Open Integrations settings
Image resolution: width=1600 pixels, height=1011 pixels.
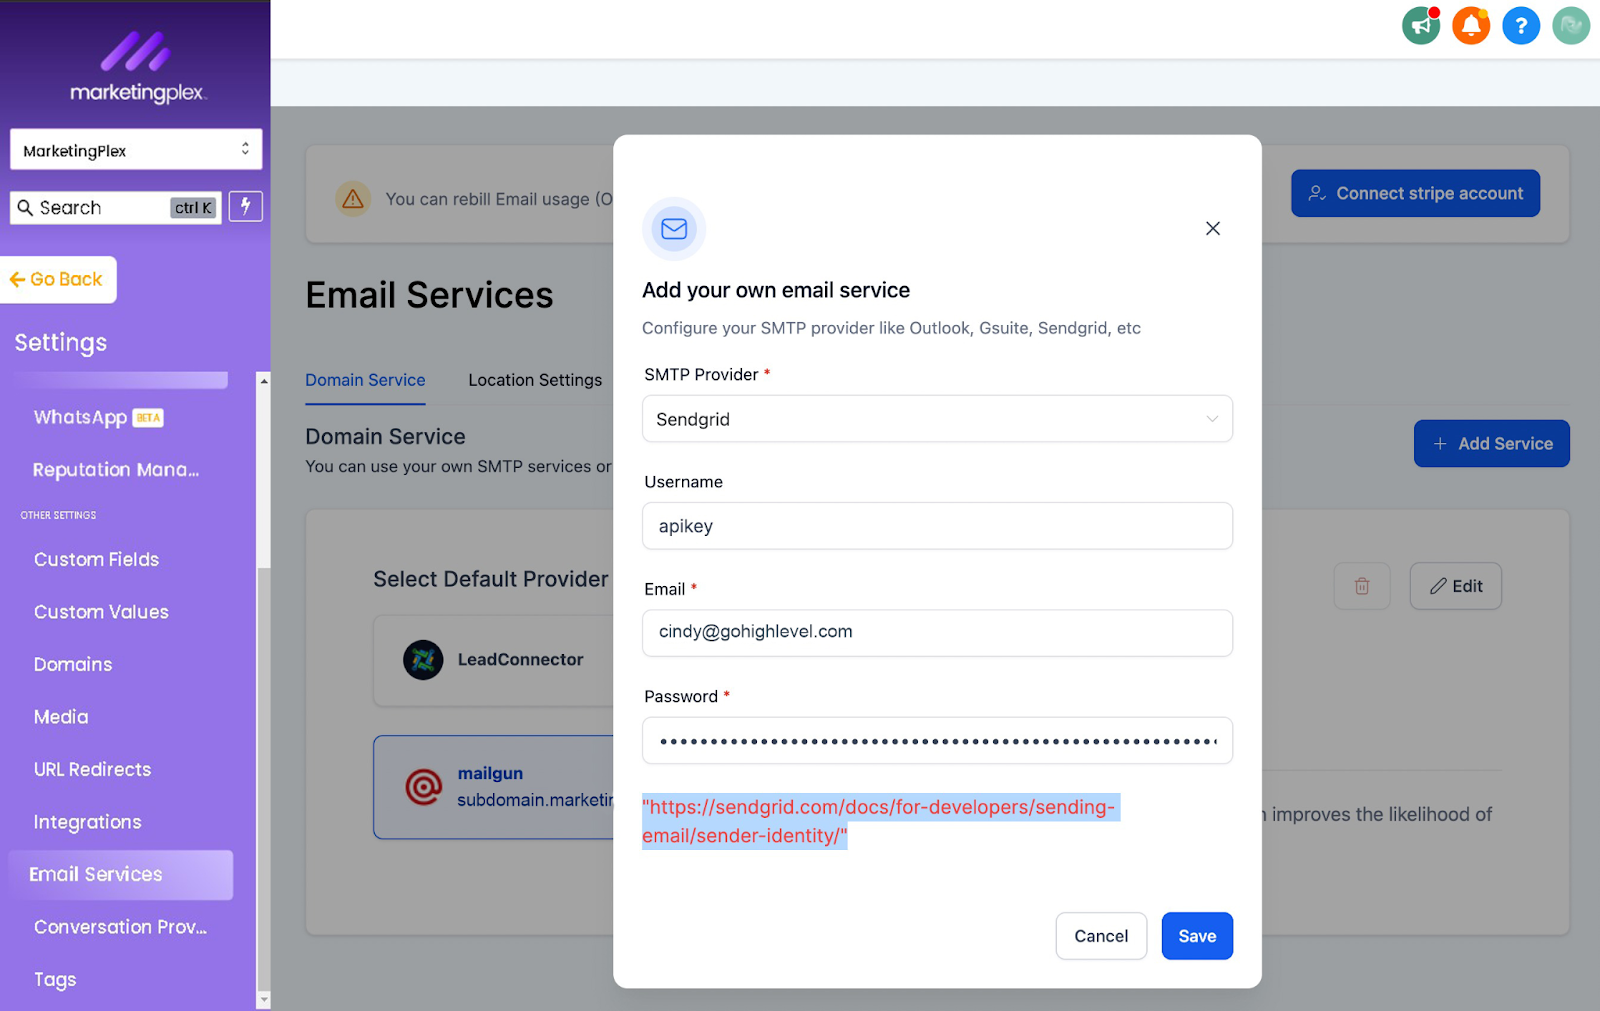click(87, 822)
